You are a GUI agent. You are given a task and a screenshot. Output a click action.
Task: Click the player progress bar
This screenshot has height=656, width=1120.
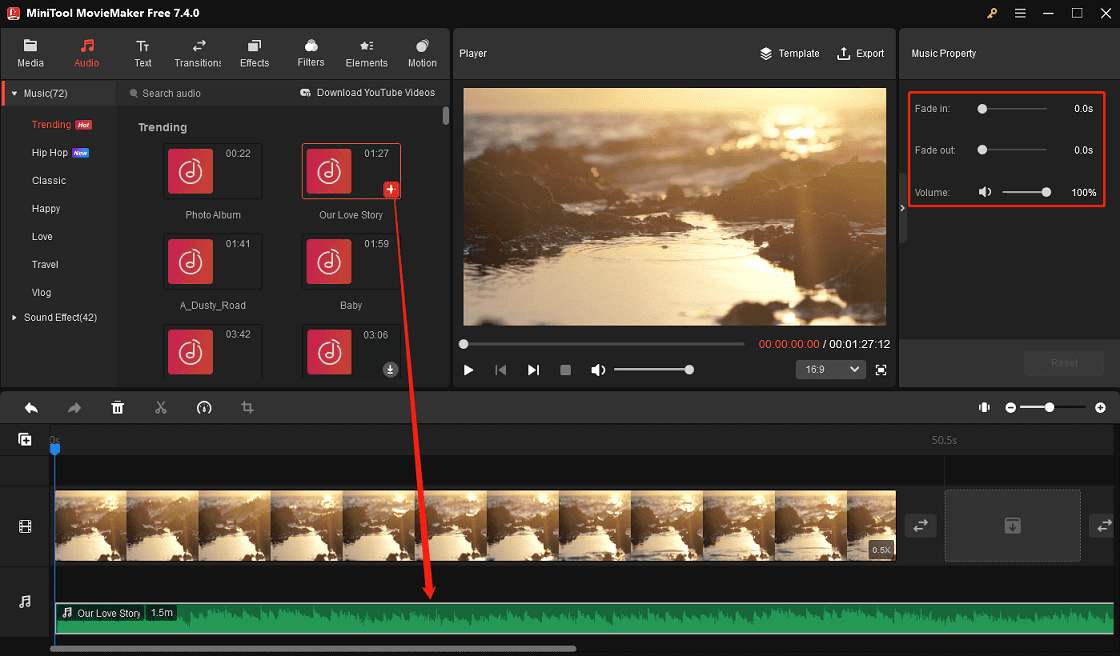(604, 344)
